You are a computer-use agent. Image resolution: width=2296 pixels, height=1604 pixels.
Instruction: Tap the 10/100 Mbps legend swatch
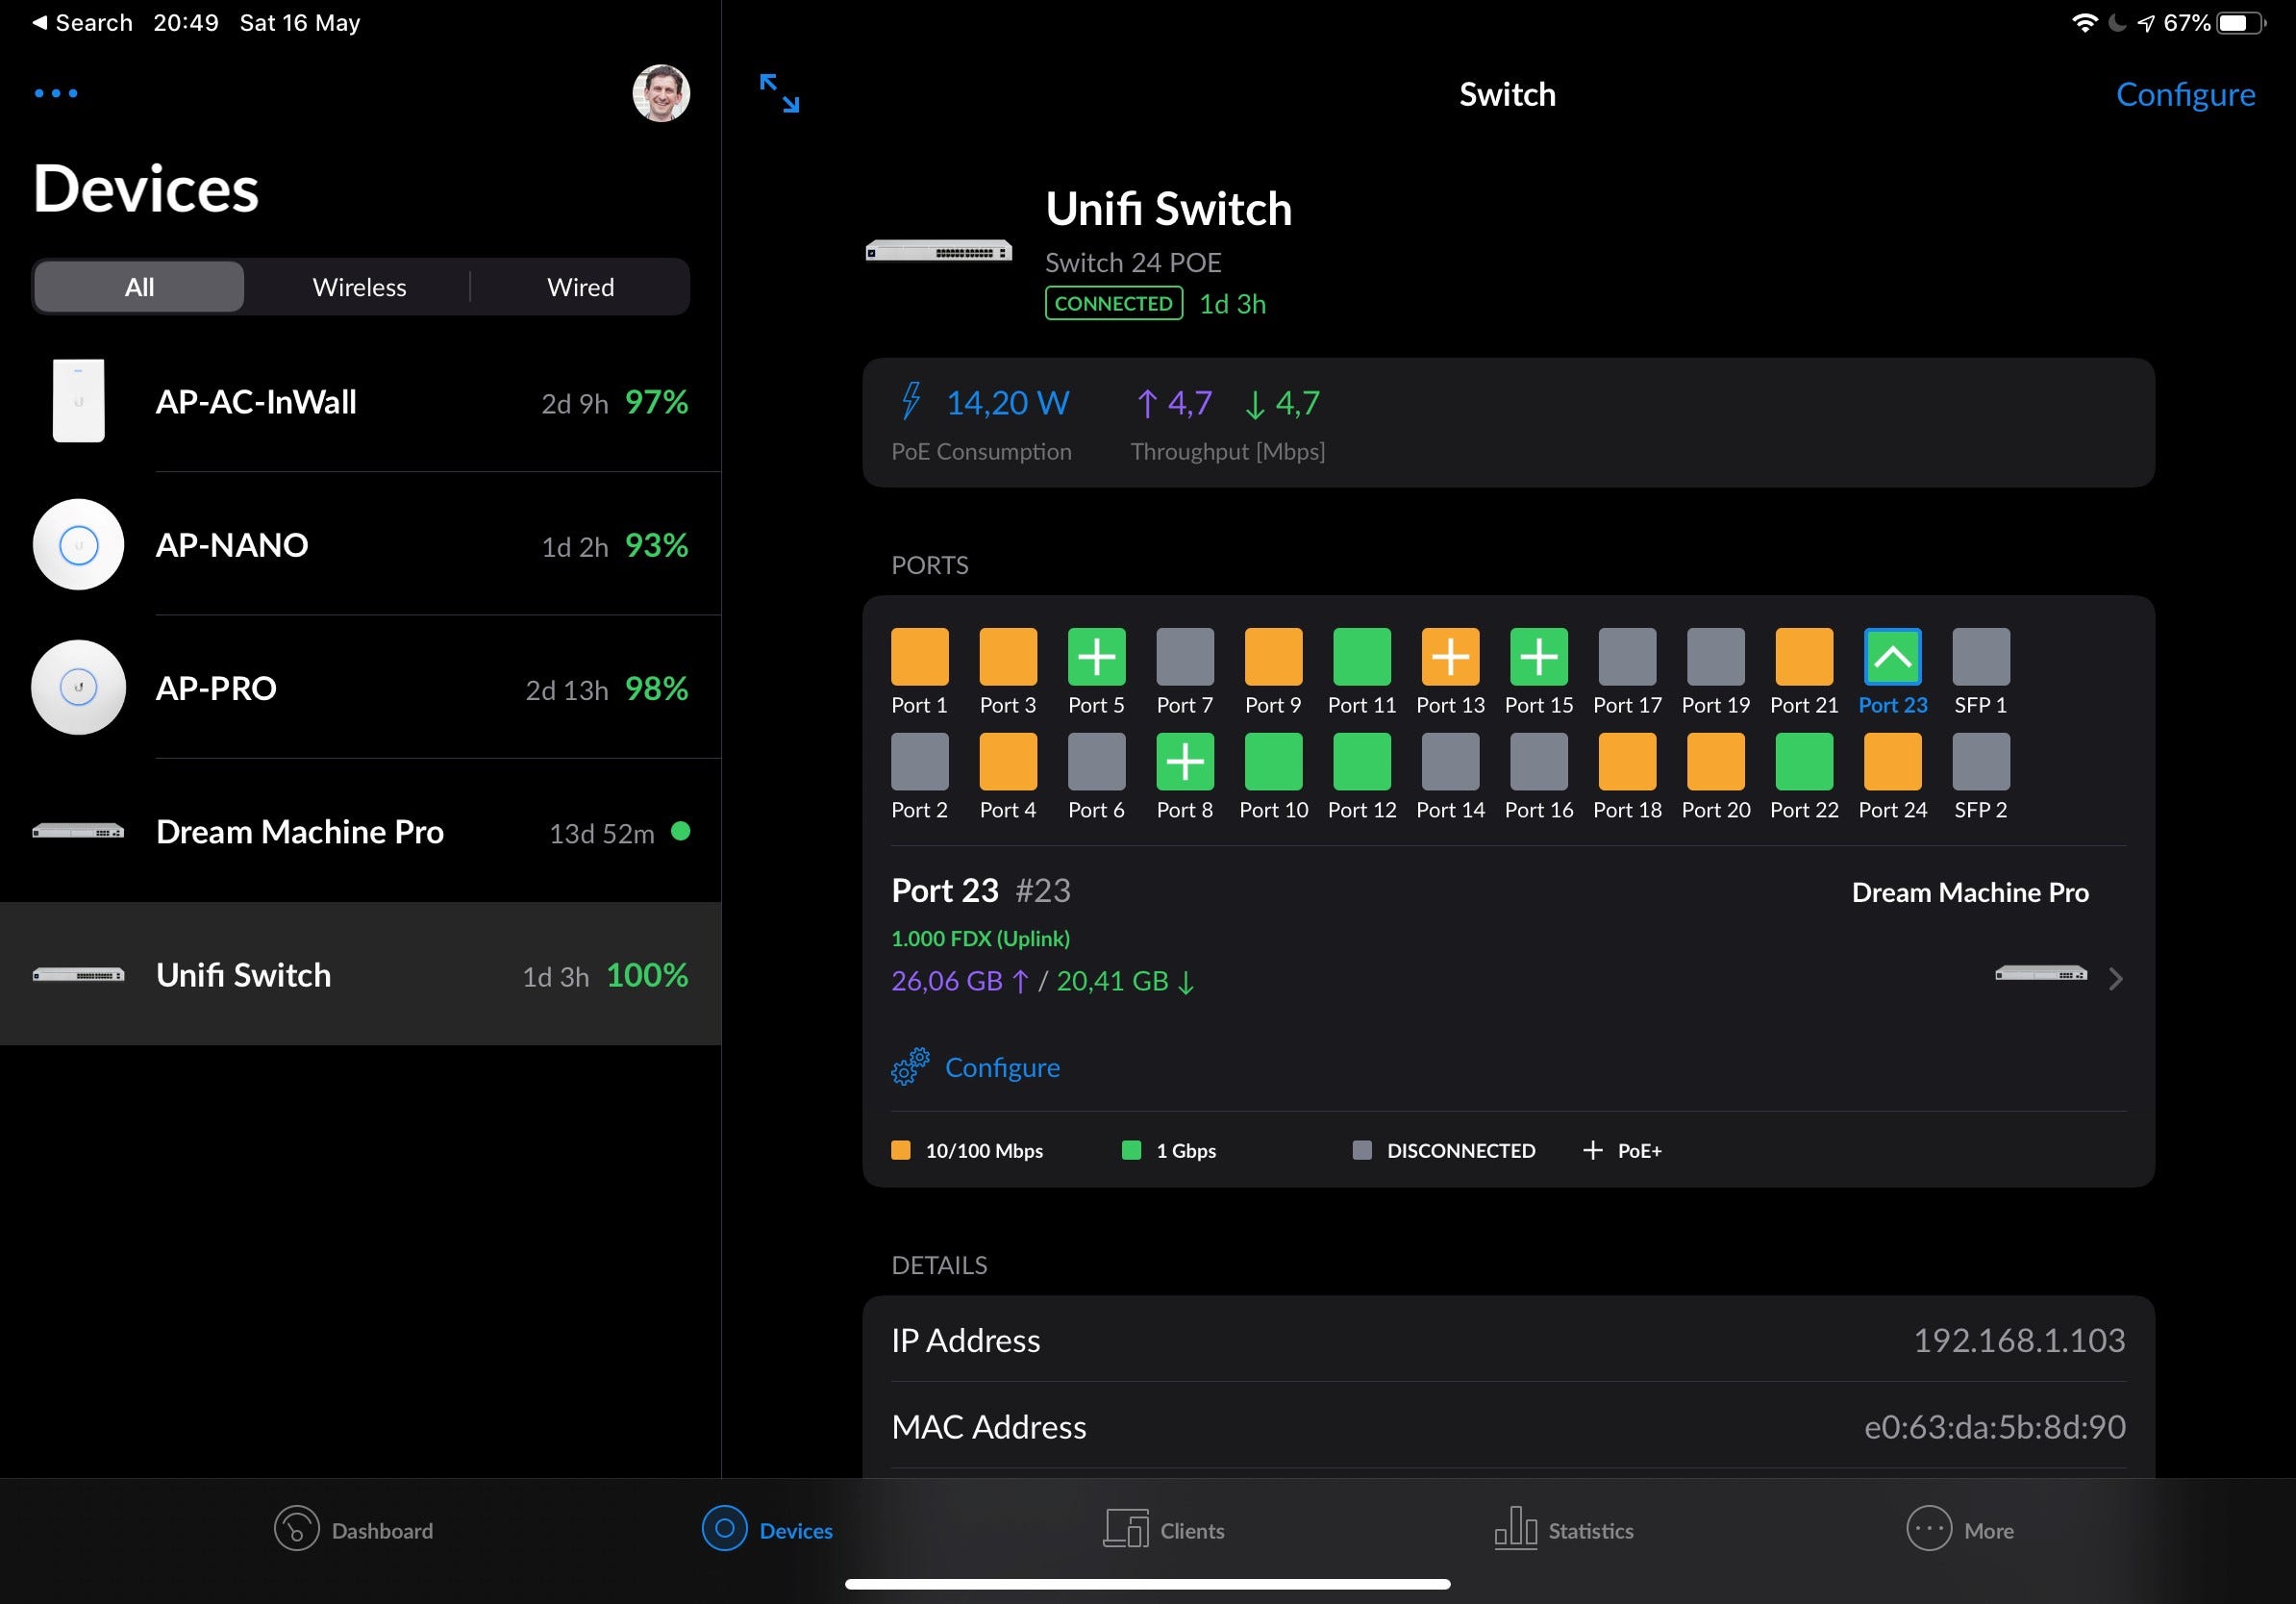900,1150
